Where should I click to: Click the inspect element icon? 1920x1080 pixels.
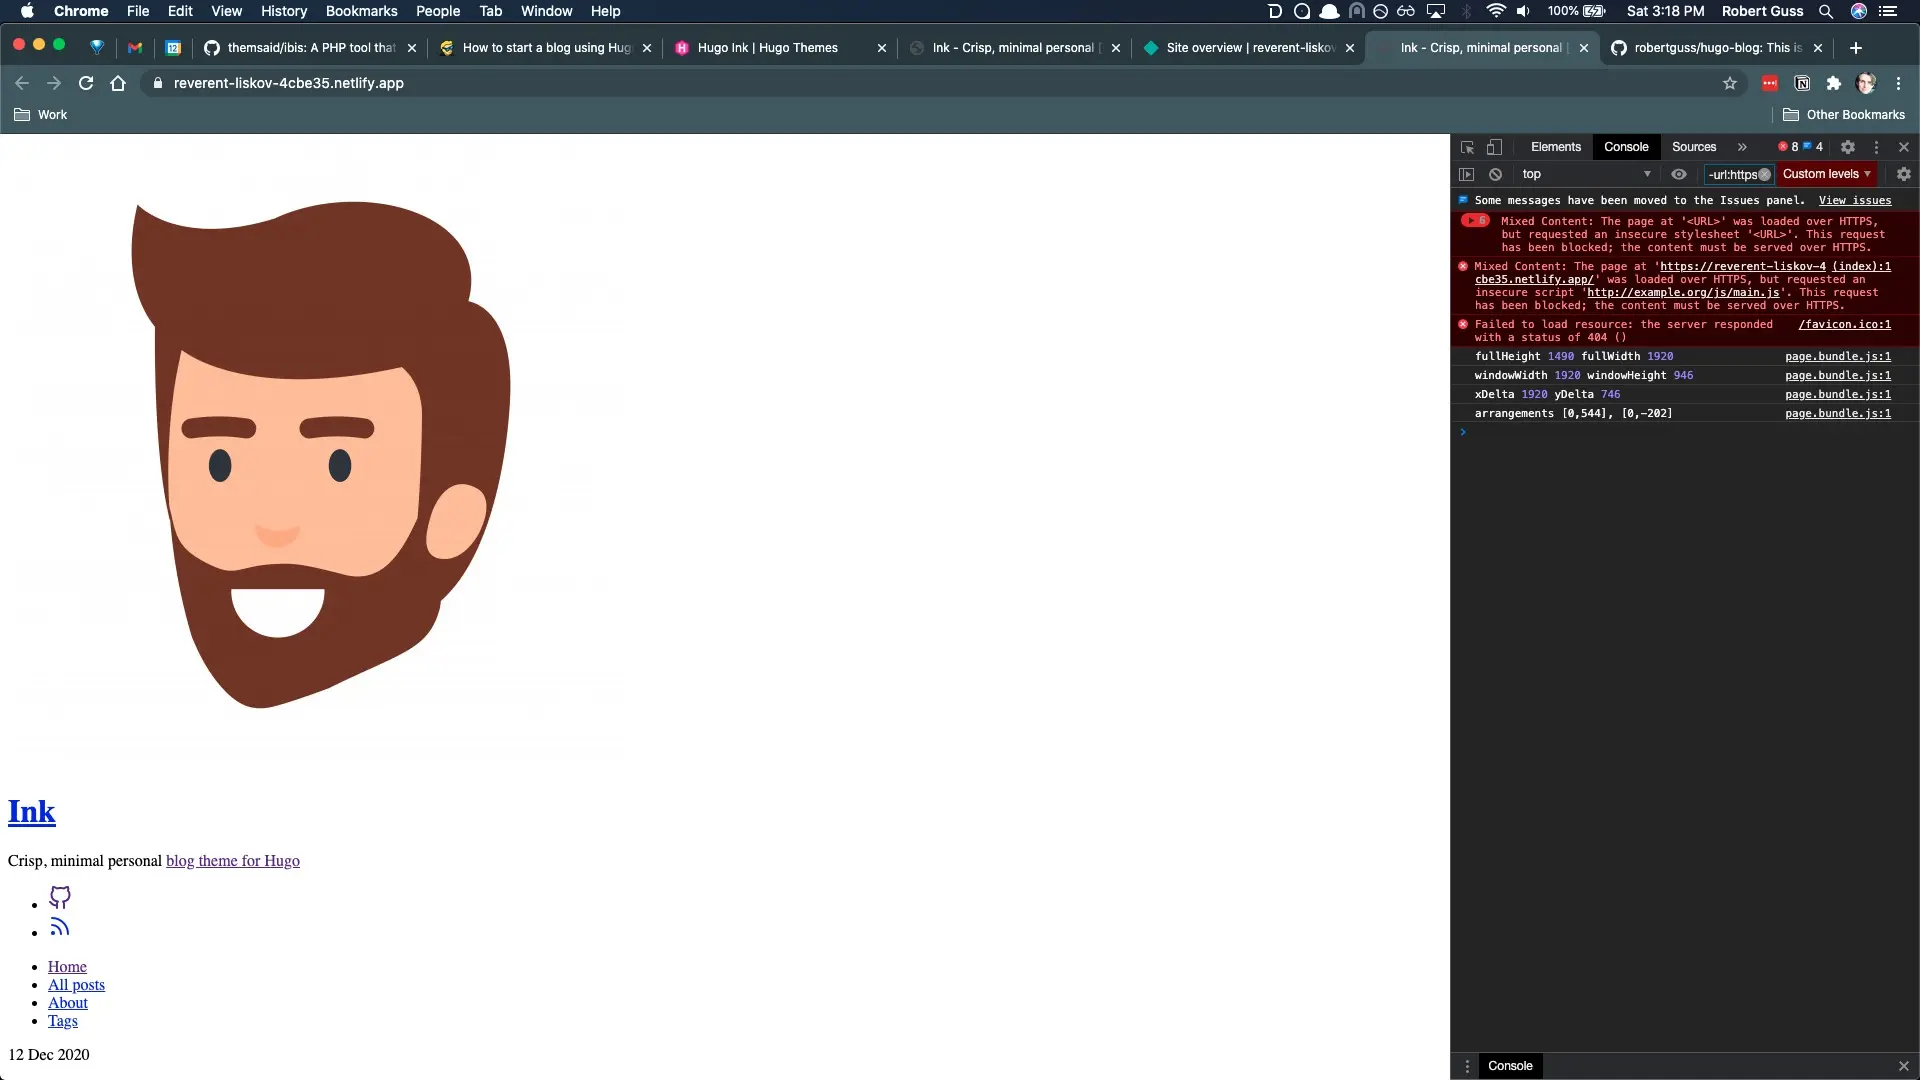tap(1468, 146)
